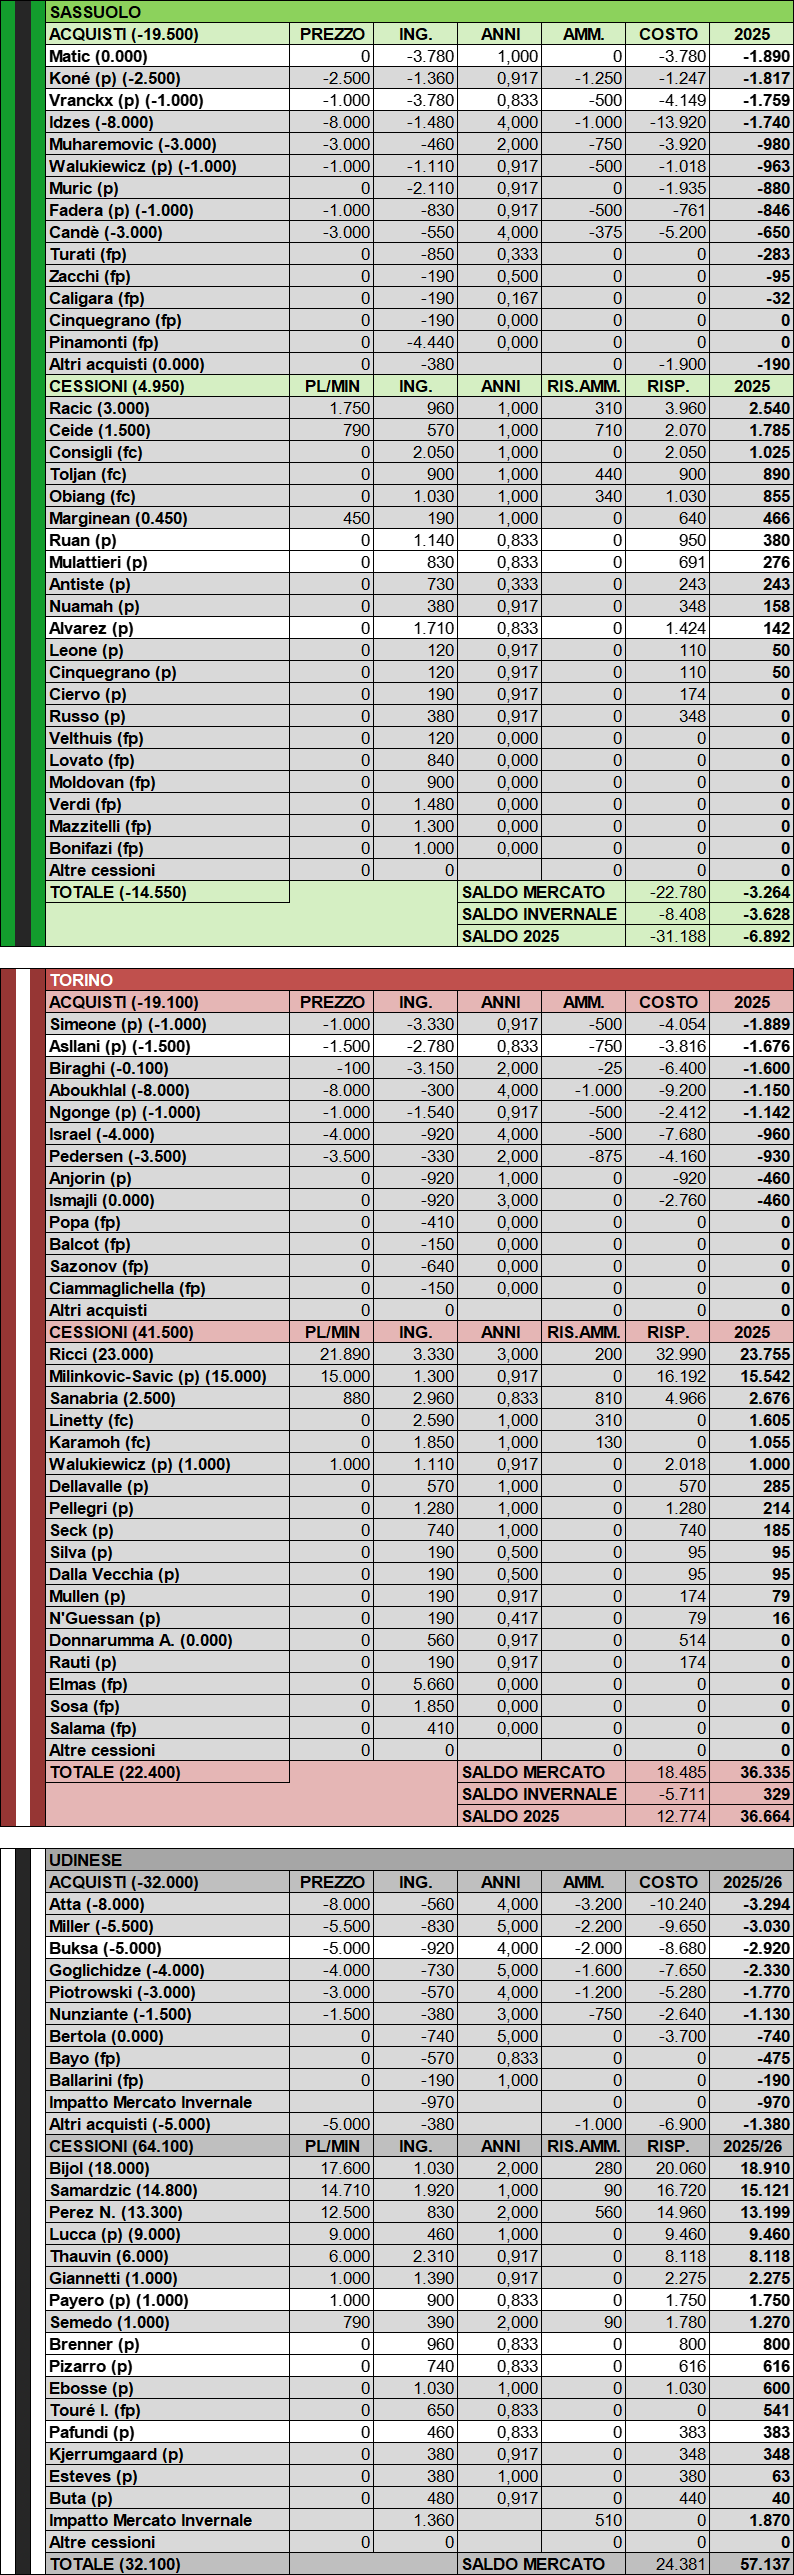
Task: Select the Milinkovic-Savic (p) (15.000) cell
Action: point(157,1376)
